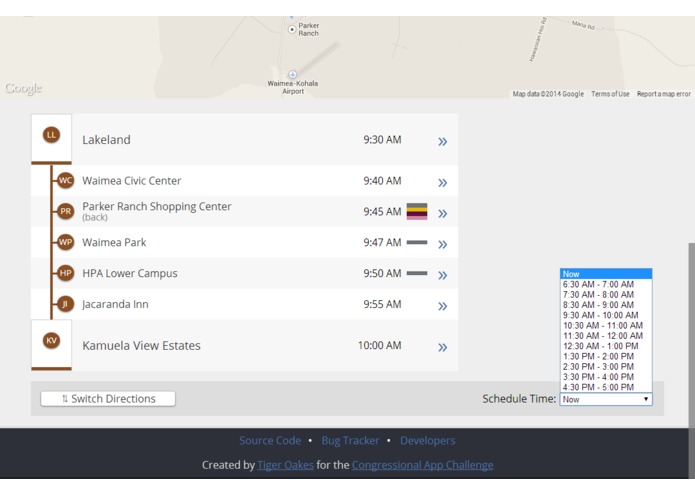Open the Developers footer link
The width and height of the screenshot is (695, 494).
(427, 440)
